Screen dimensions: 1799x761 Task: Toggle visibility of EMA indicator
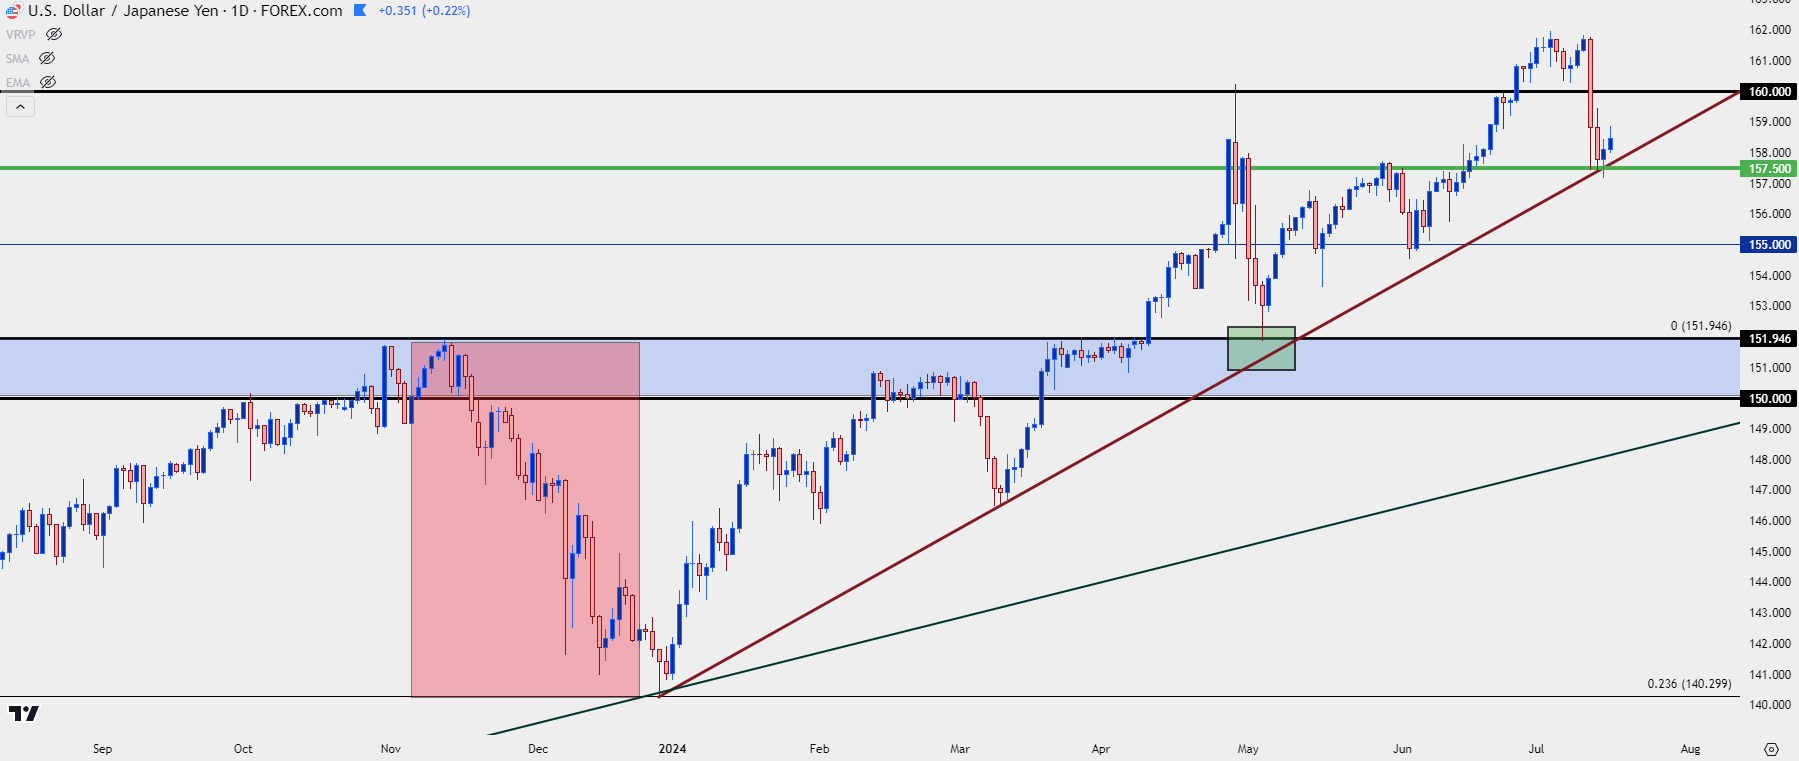click(x=47, y=82)
